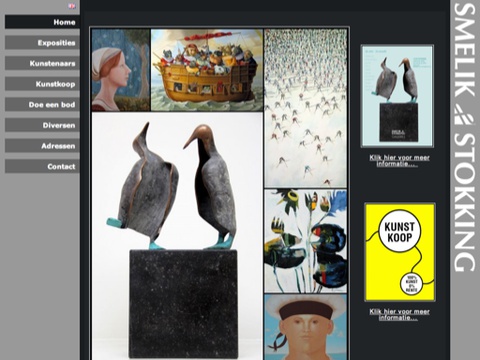Screen dimensions: 480x360
Task: Click the sailor with hat painting
Action: [x=306, y=327]
